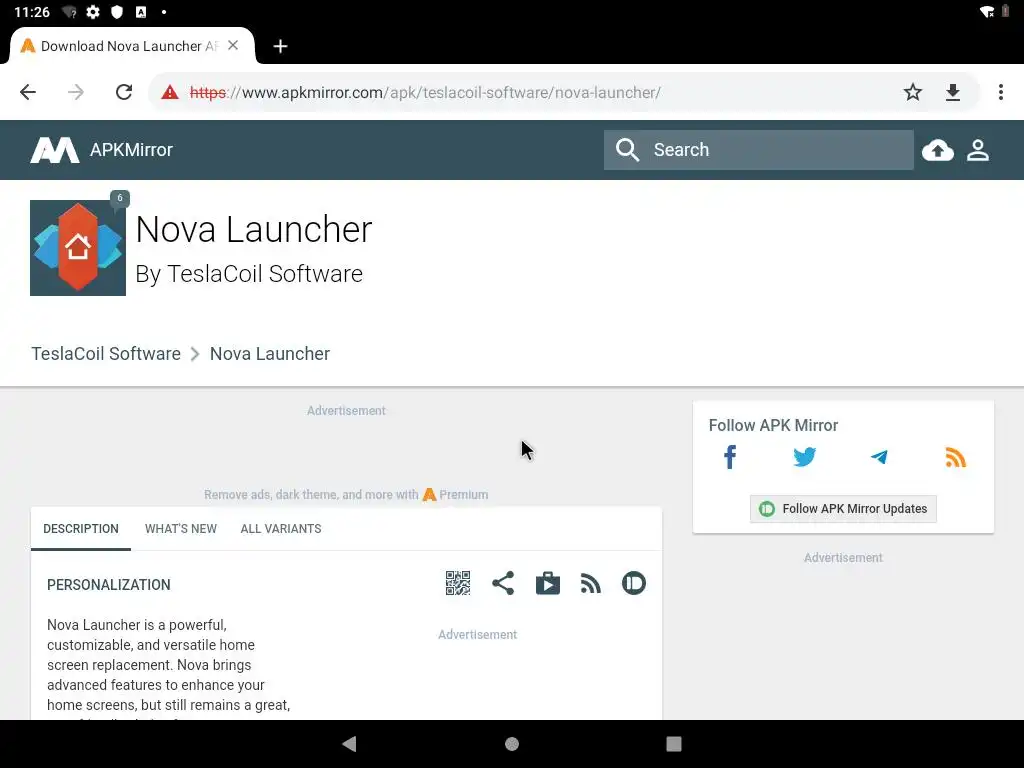
Task: Show the QR code icon
Action: [x=458, y=583]
